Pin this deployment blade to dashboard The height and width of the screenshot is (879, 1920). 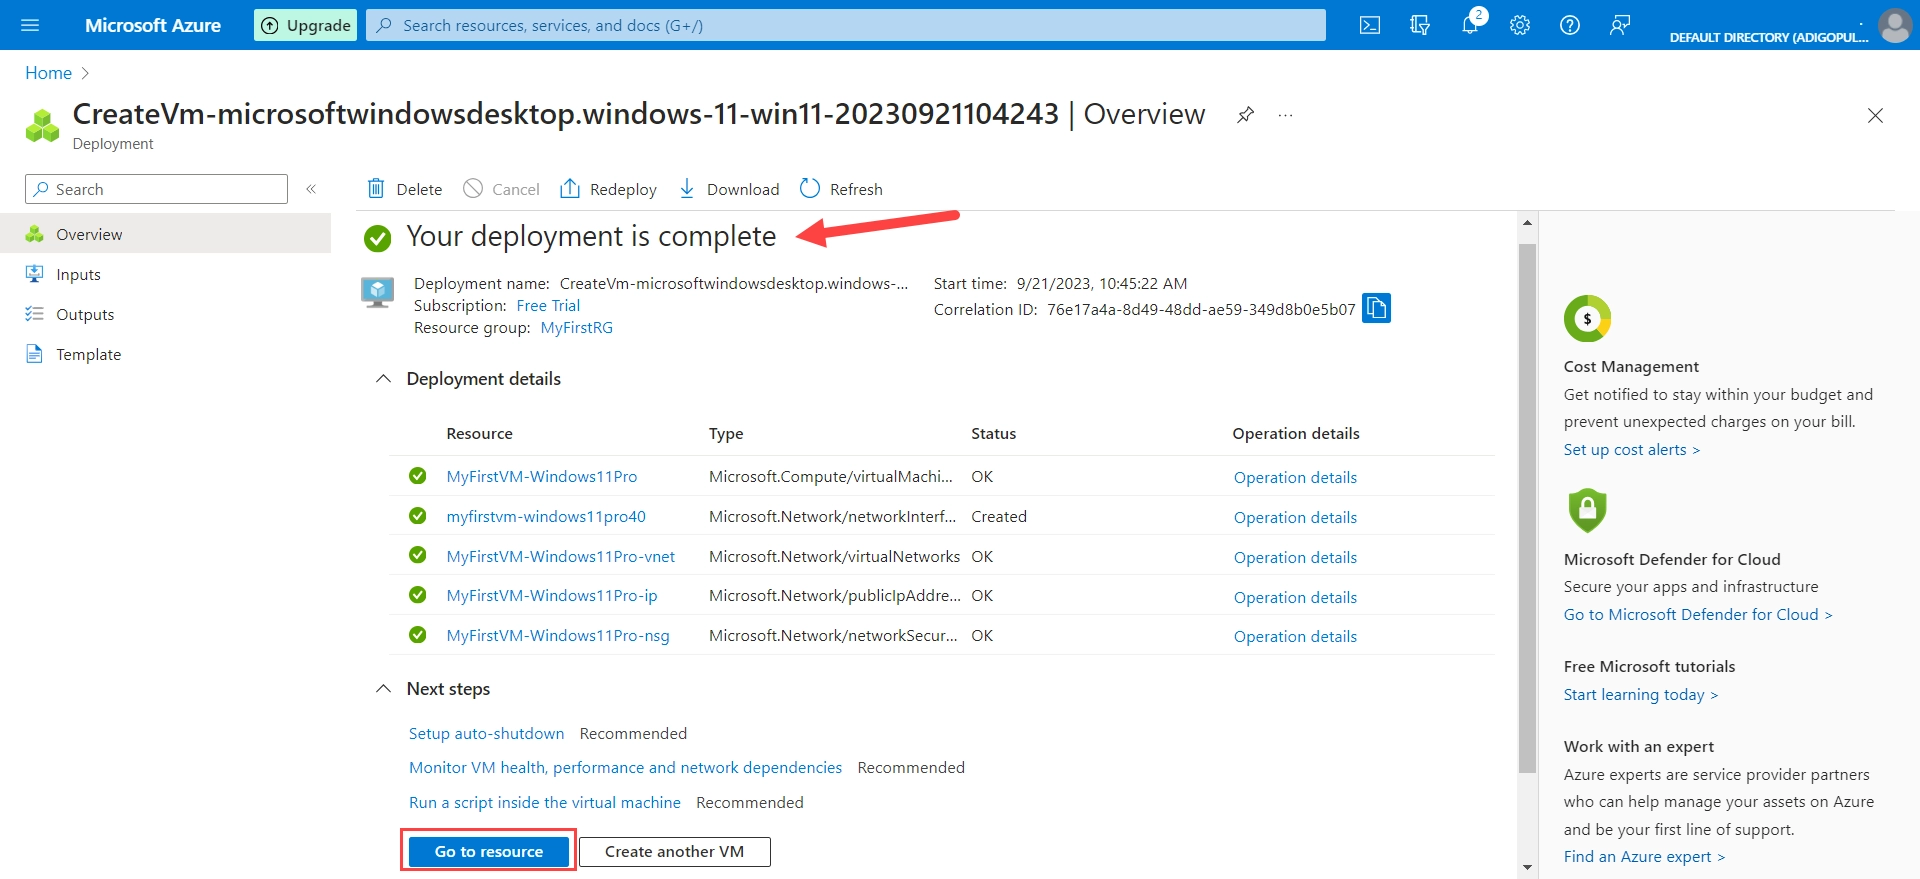click(x=1245, y=115)
